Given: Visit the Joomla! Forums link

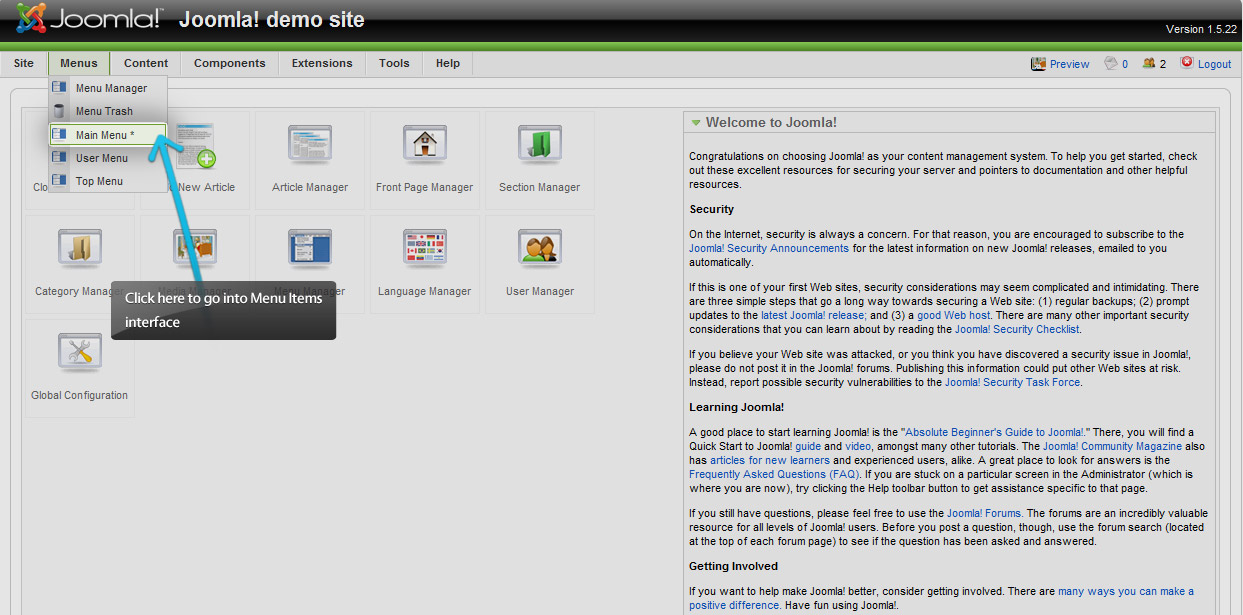Looking at the screenshot, I should (984, 513).
